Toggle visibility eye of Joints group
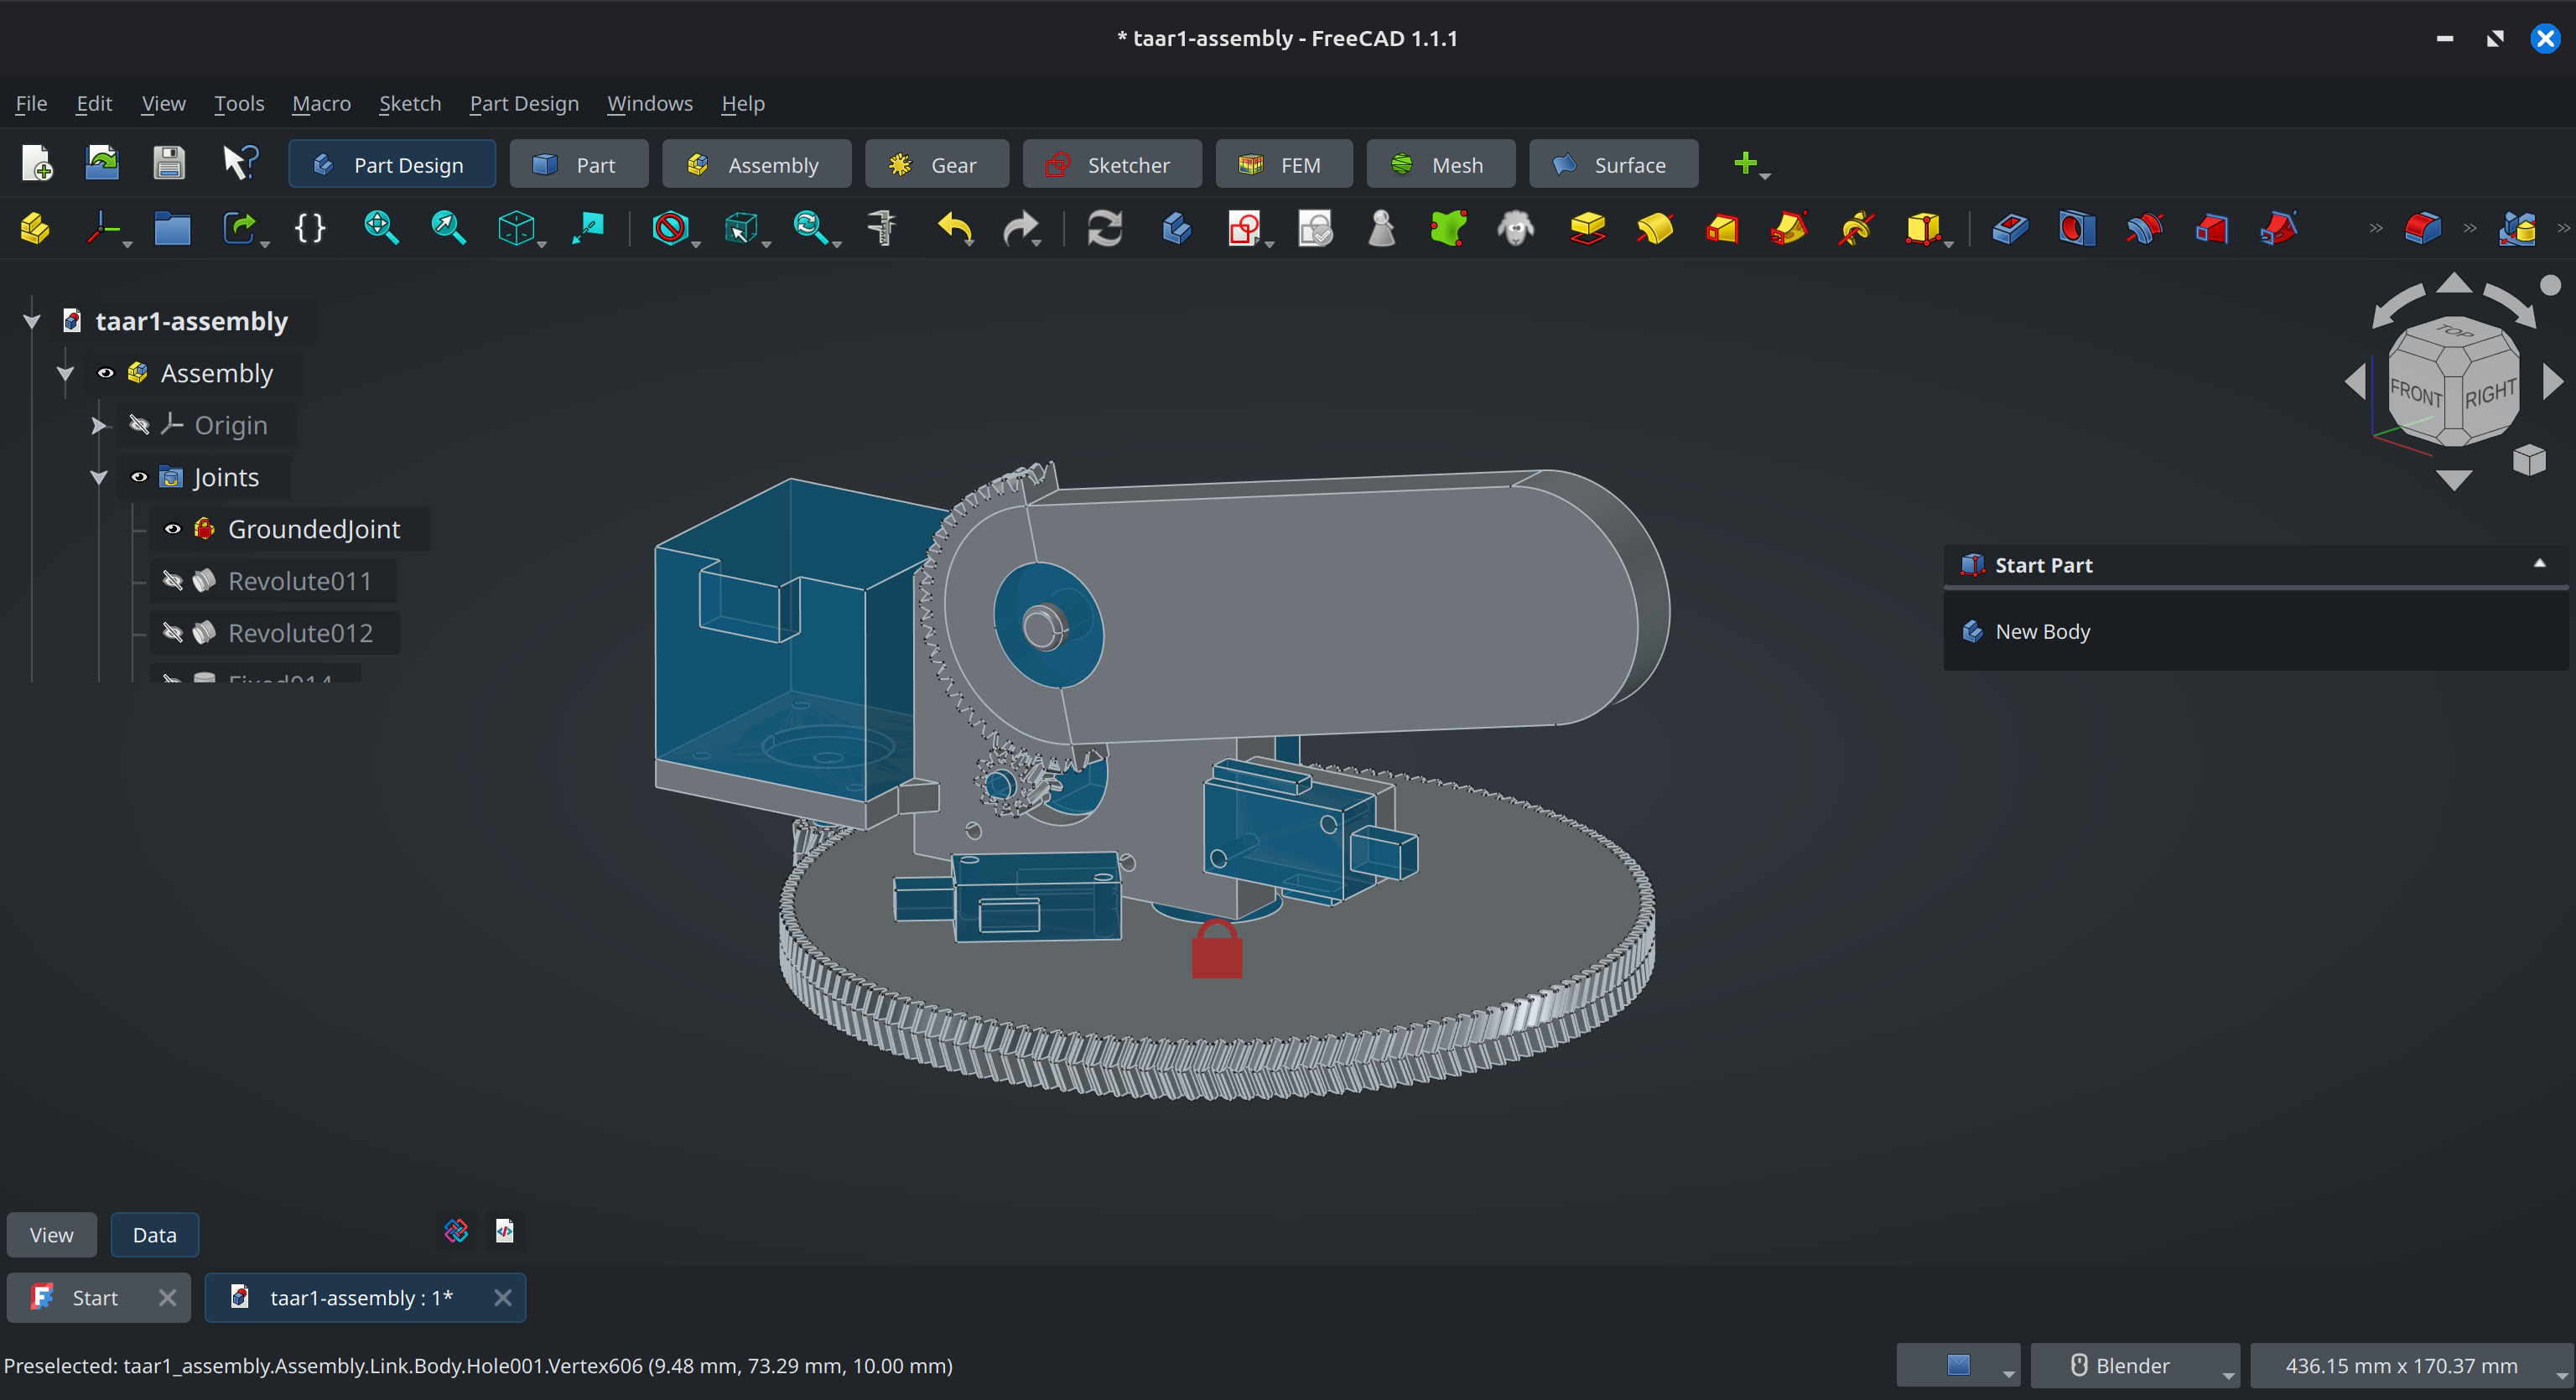 coord(139,477)
